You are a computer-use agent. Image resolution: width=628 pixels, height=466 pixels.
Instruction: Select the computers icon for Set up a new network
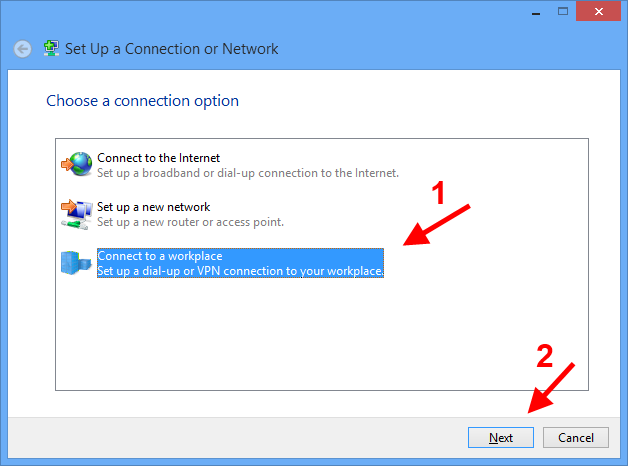click(x=76, y=214)
